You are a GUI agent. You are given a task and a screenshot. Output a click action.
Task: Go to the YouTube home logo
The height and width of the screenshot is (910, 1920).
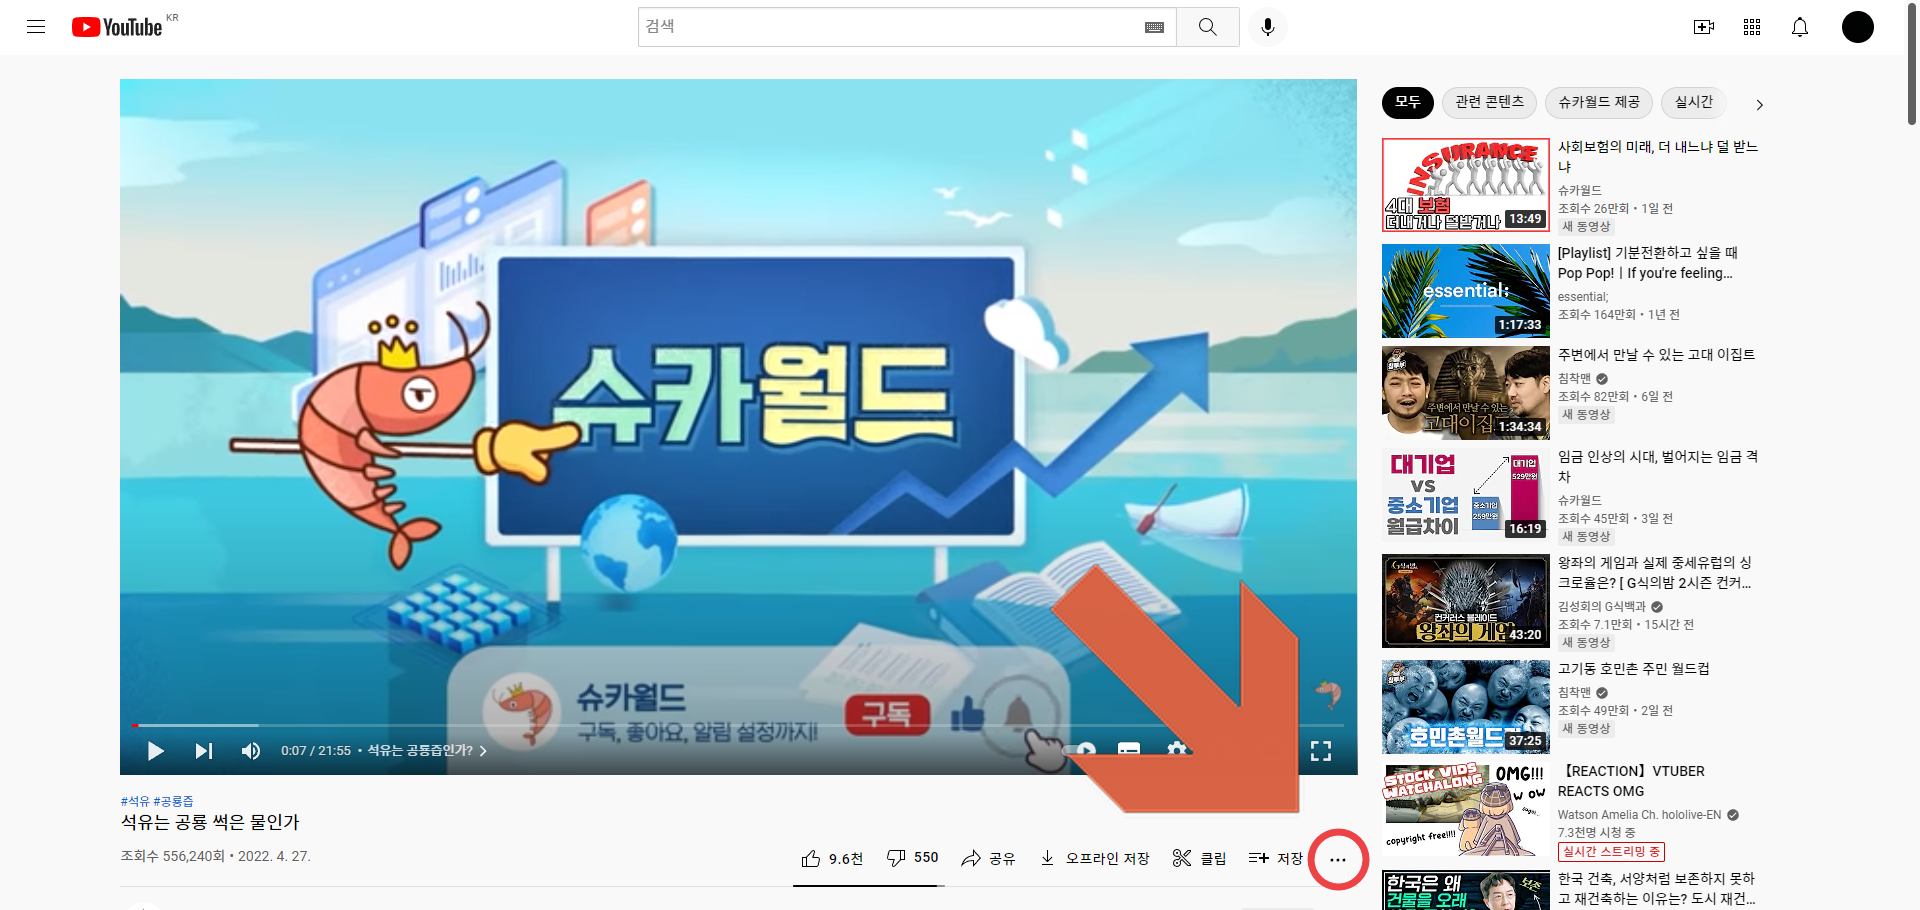pos(117,27)
